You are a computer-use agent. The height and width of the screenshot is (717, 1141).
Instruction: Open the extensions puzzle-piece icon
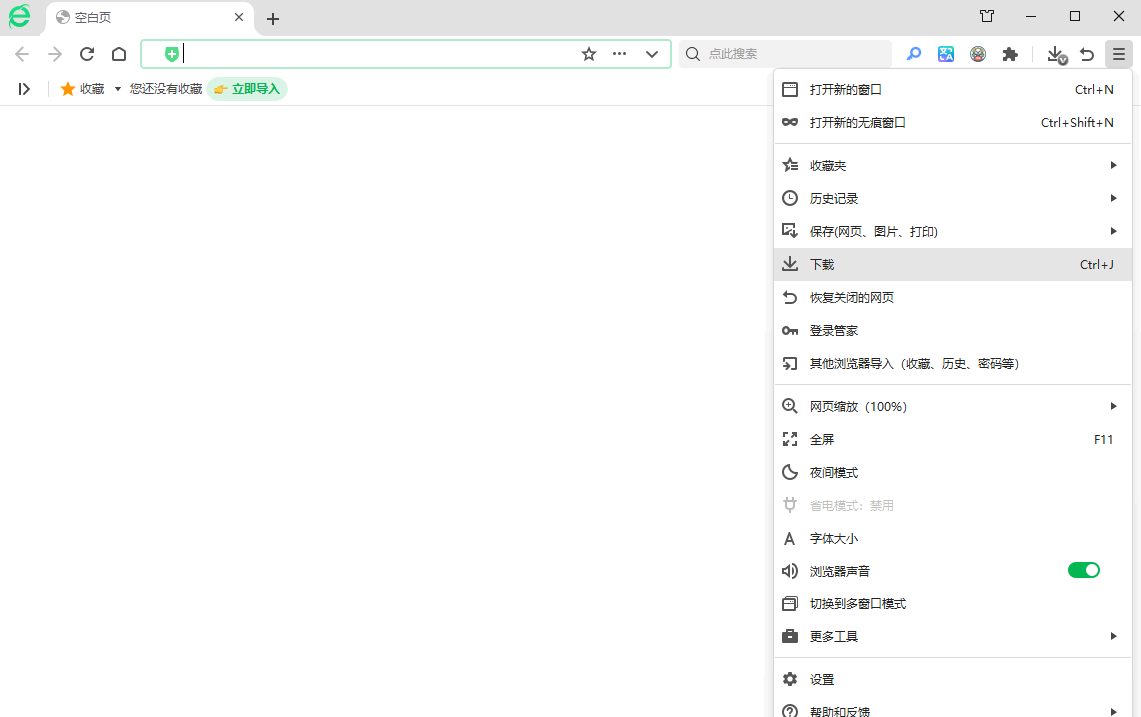[x=1010, y=54]
